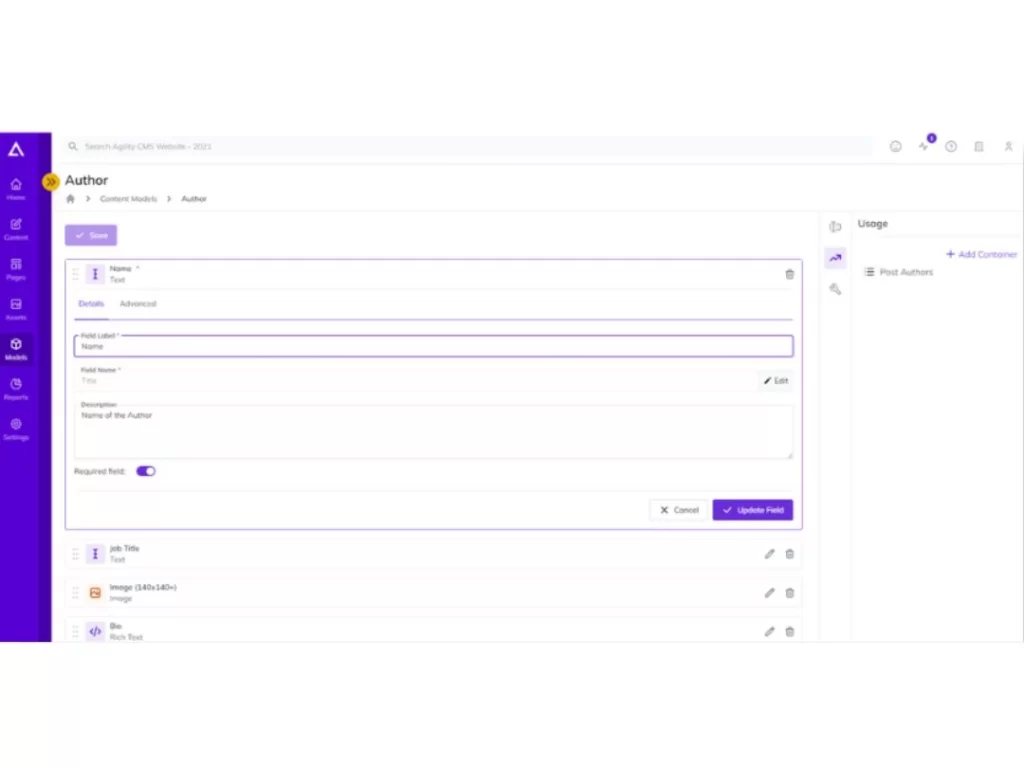
Task: Open Reports in the sidebar
Action: pyautogui.click(x=16, y=389)
